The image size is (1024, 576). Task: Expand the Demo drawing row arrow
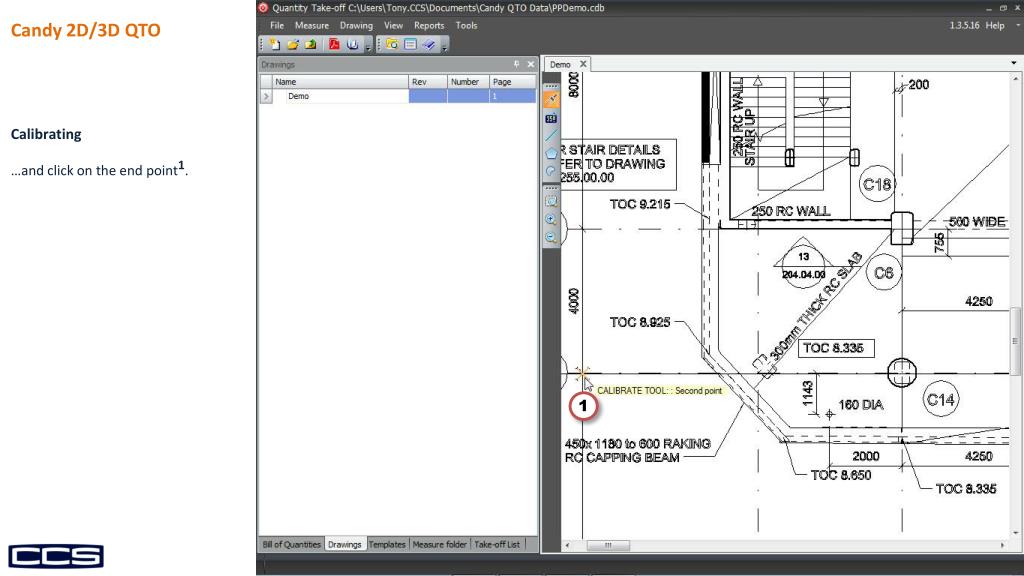(x=266, y=96)
